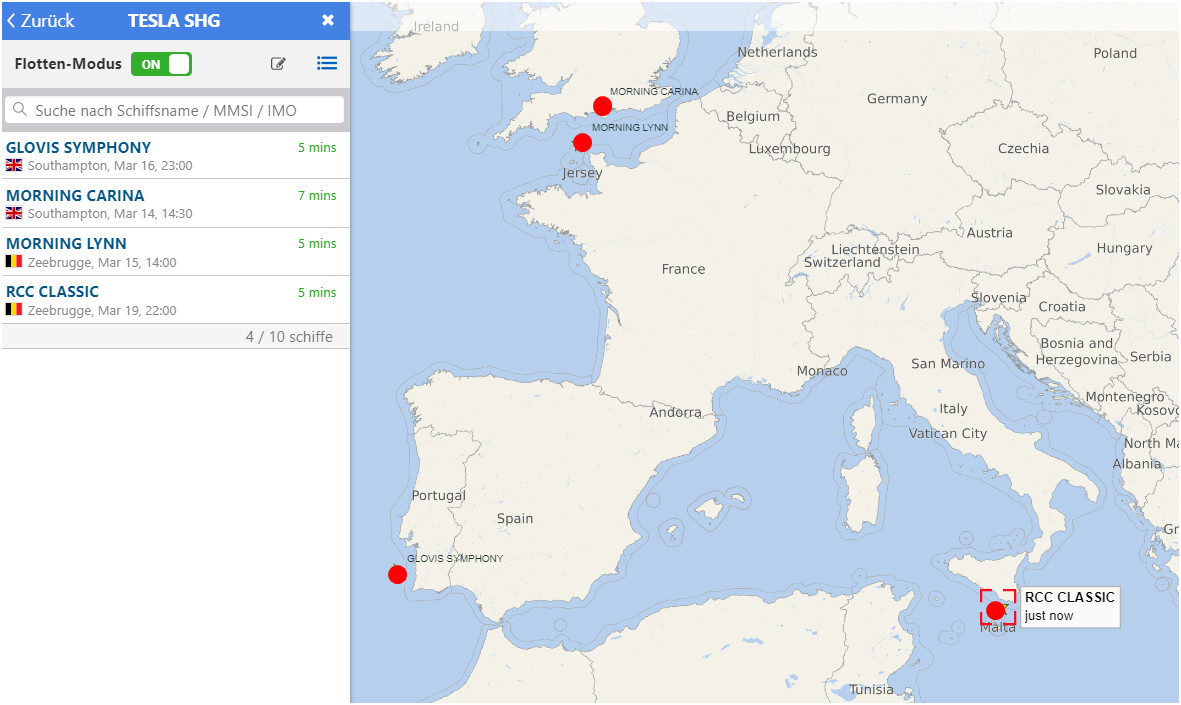Click the 'MORNING LYNN' label on the map
This screenshot has width=1181, height=705.
(630, 127)
